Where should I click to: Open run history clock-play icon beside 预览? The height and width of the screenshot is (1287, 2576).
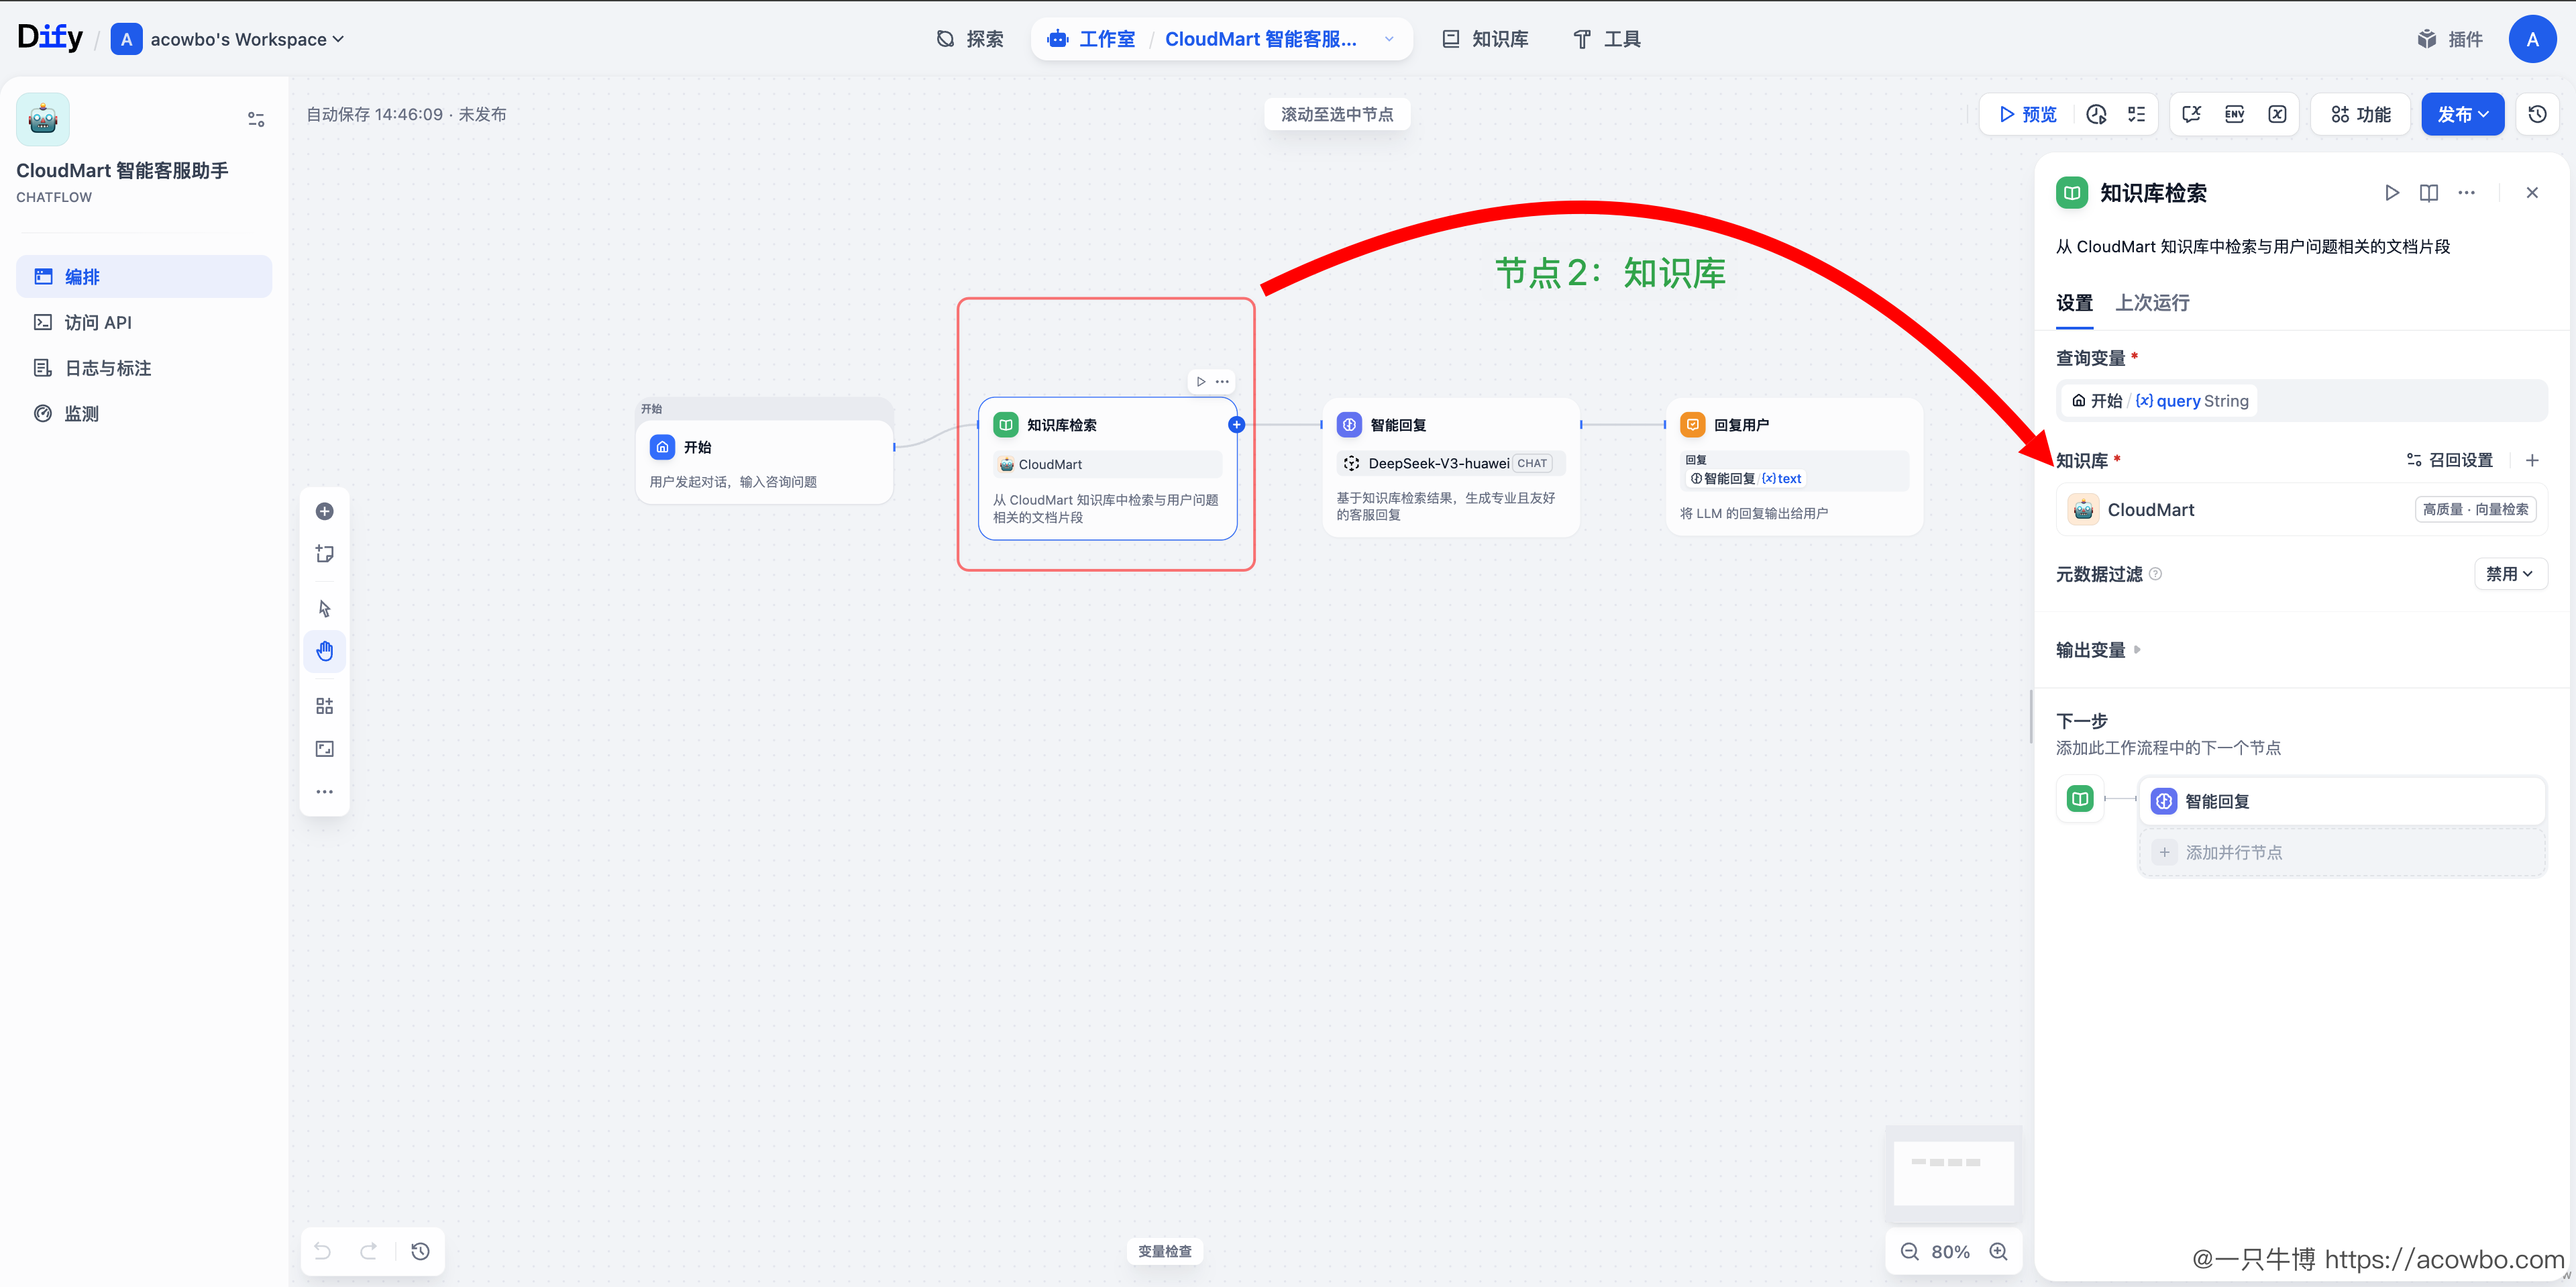tap(2096, 114)
